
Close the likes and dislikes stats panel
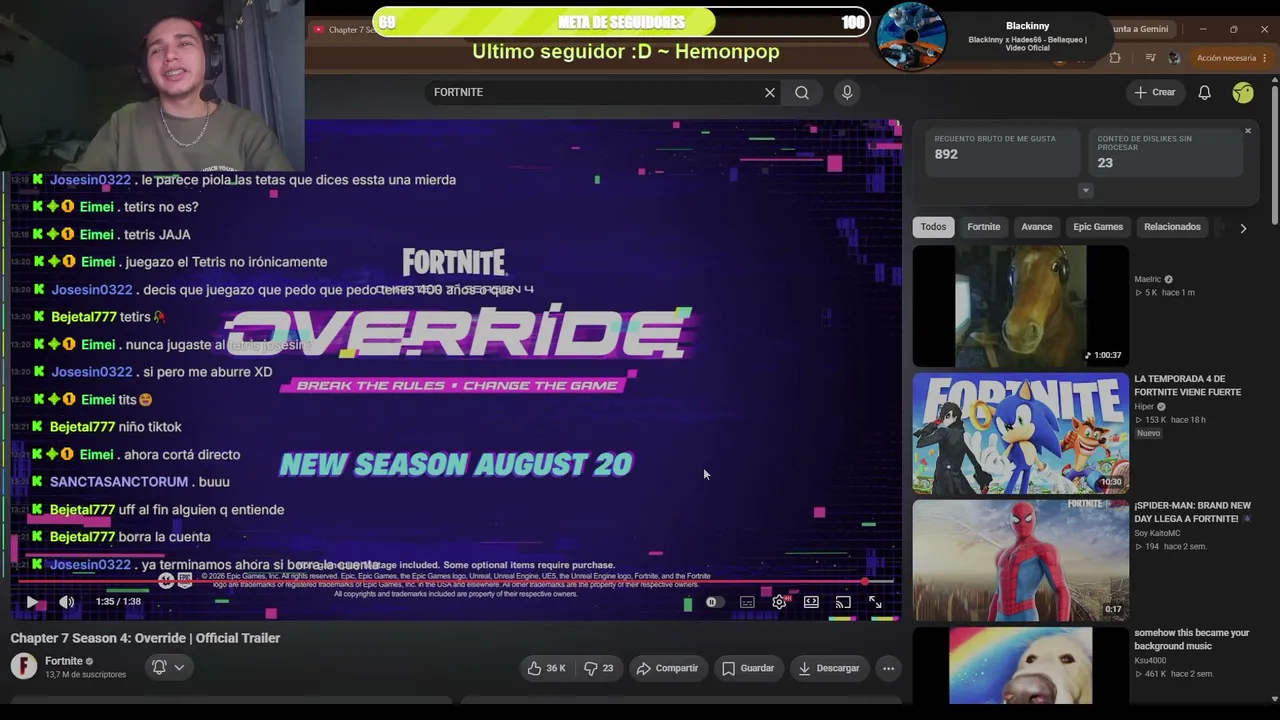(x=1248, y=131)
